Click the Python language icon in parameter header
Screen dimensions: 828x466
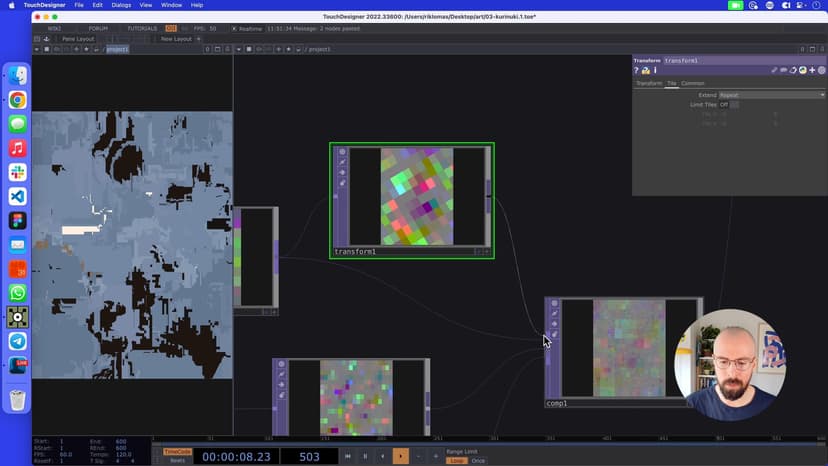click(x=802, y=70)
